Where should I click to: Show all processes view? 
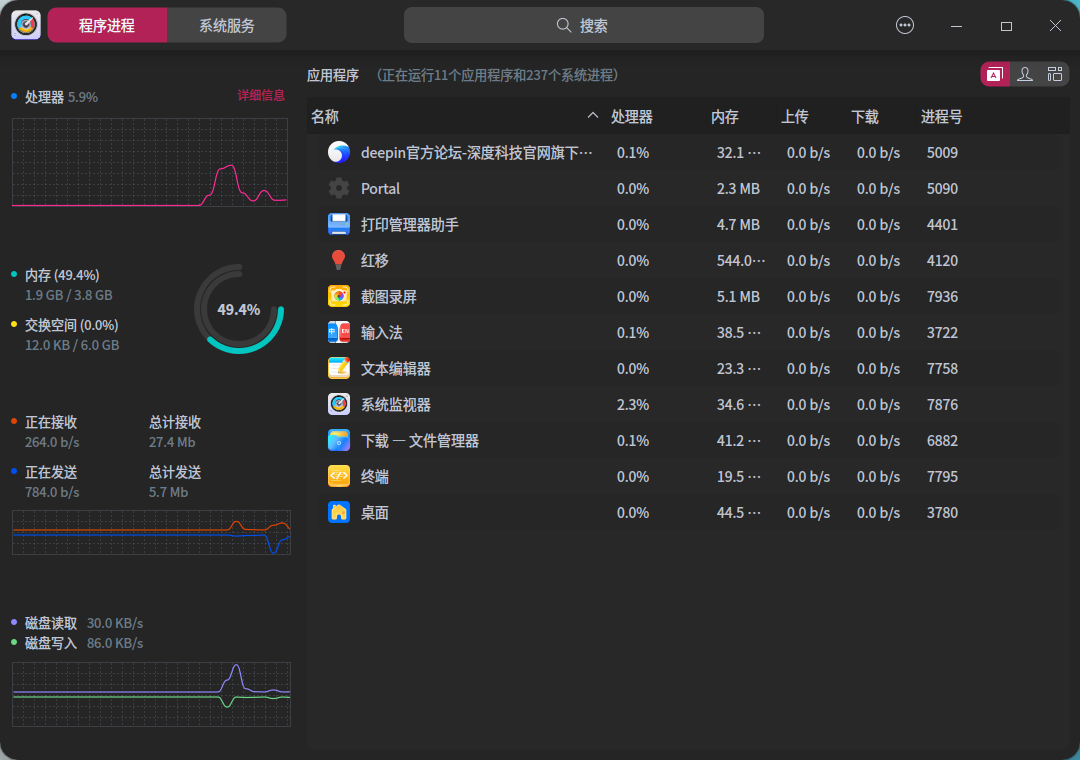pos(1053,74)
